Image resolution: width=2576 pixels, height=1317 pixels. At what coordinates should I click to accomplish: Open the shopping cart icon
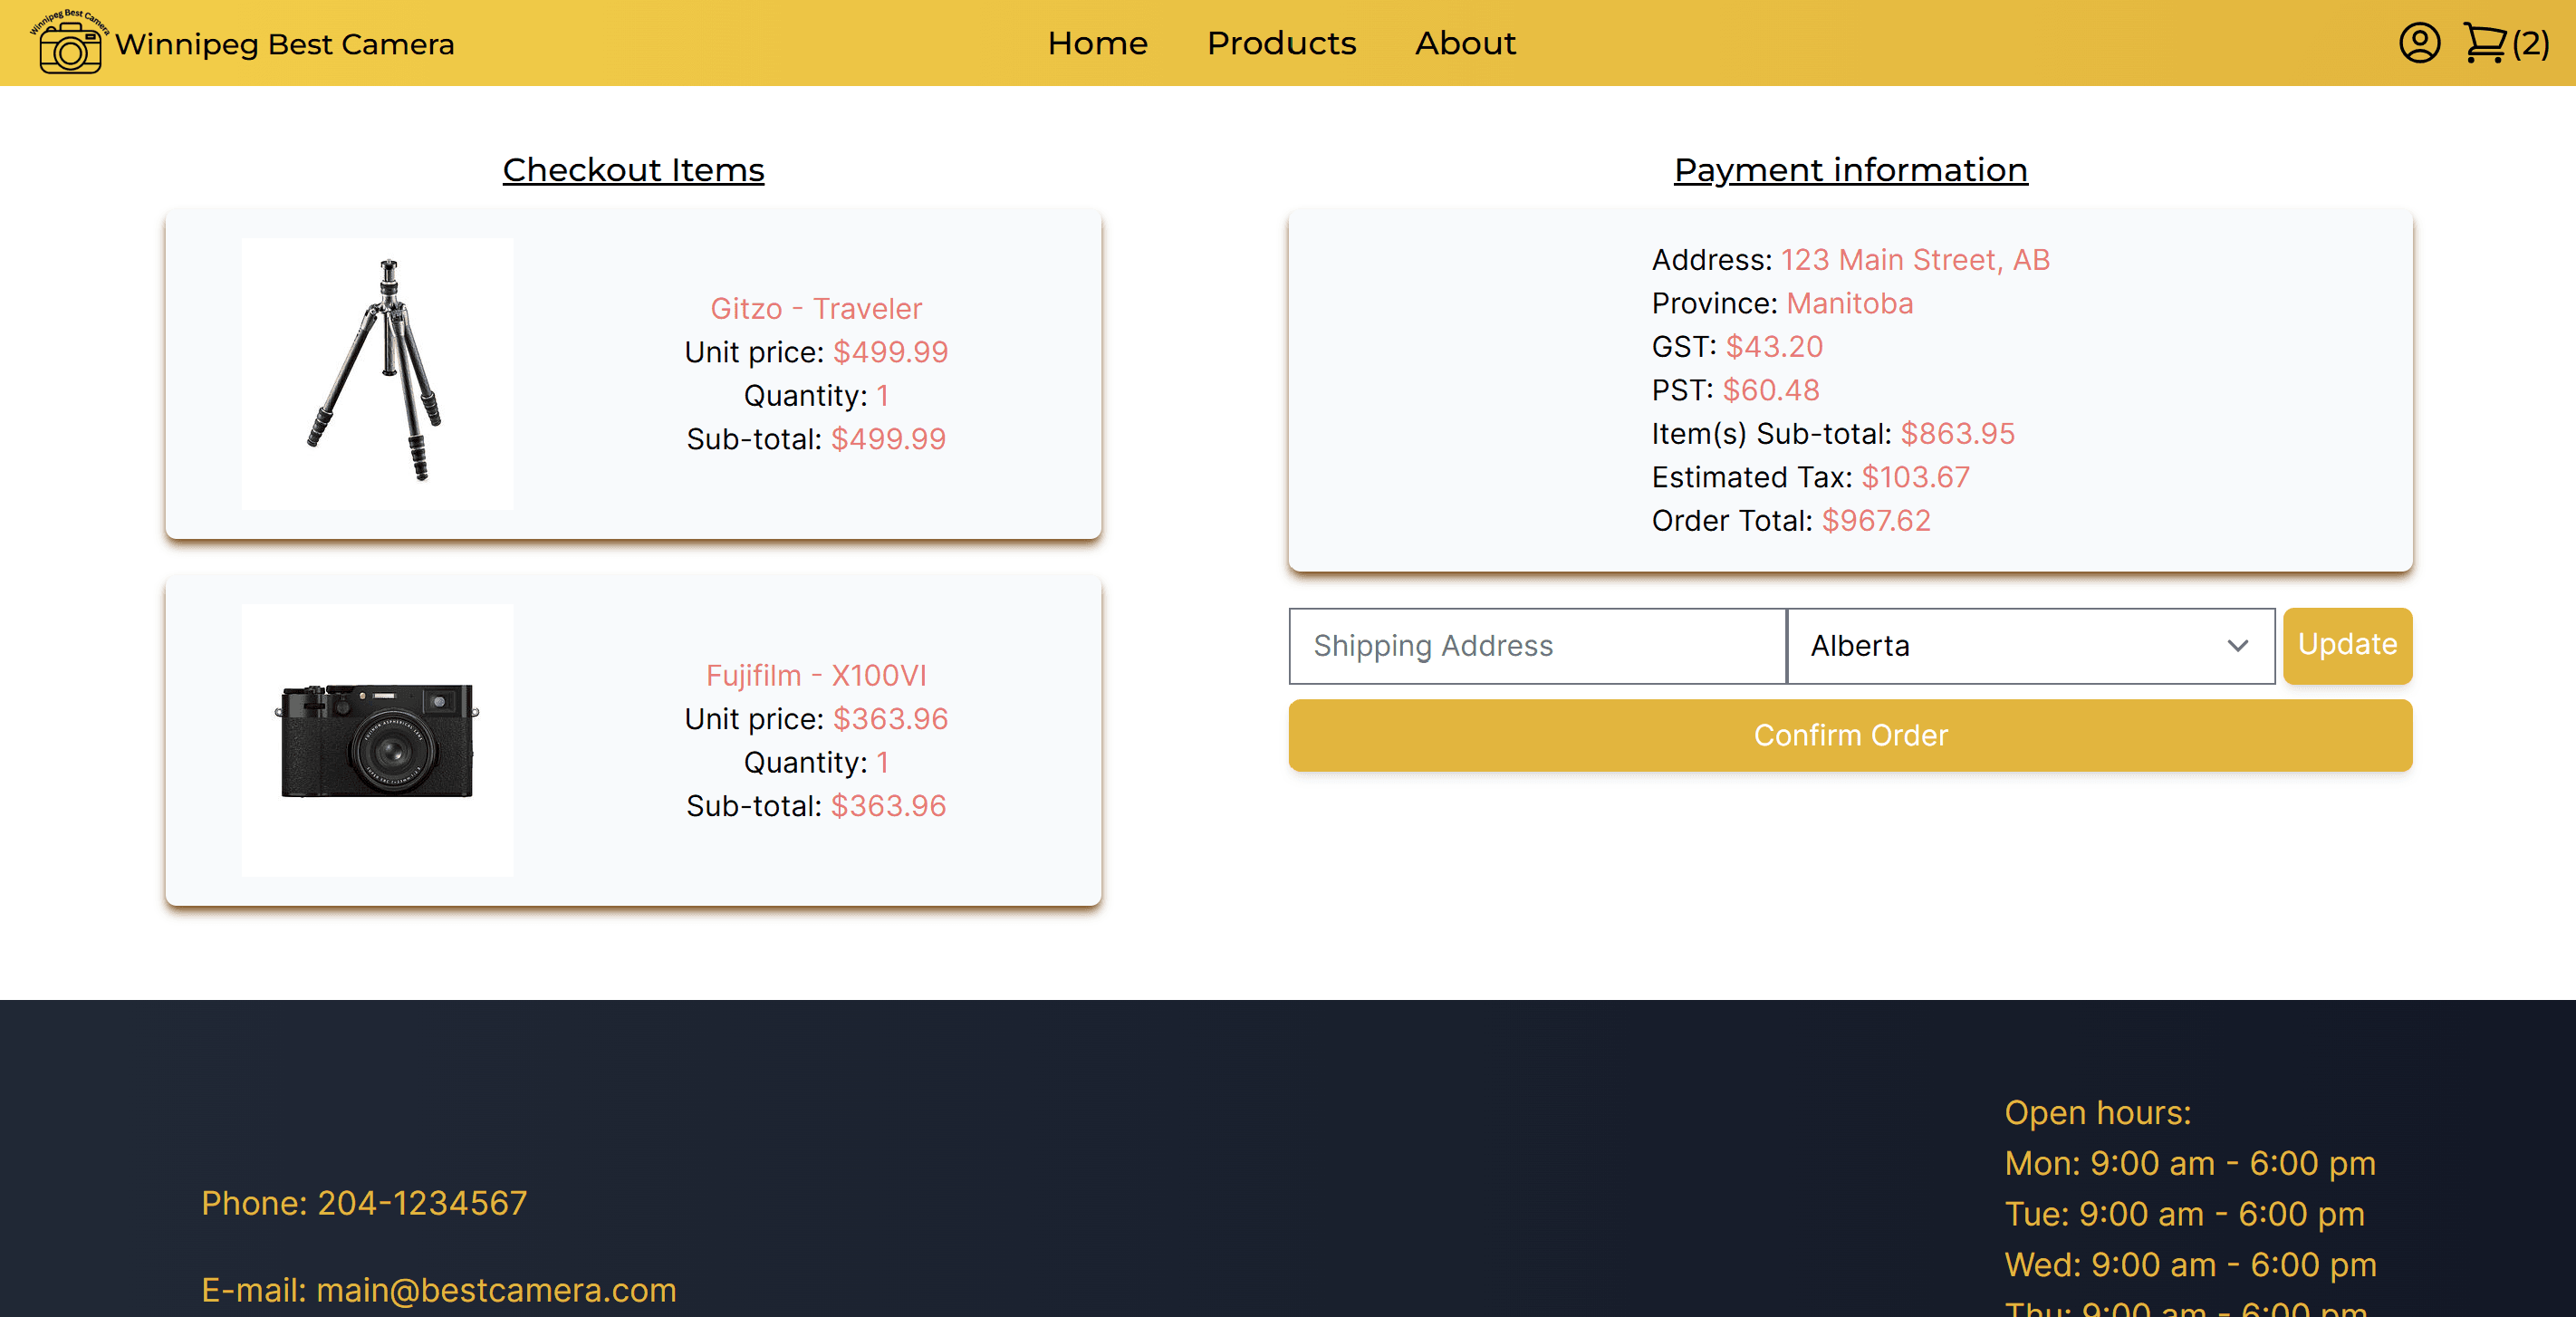click(x=2484, y=43)
